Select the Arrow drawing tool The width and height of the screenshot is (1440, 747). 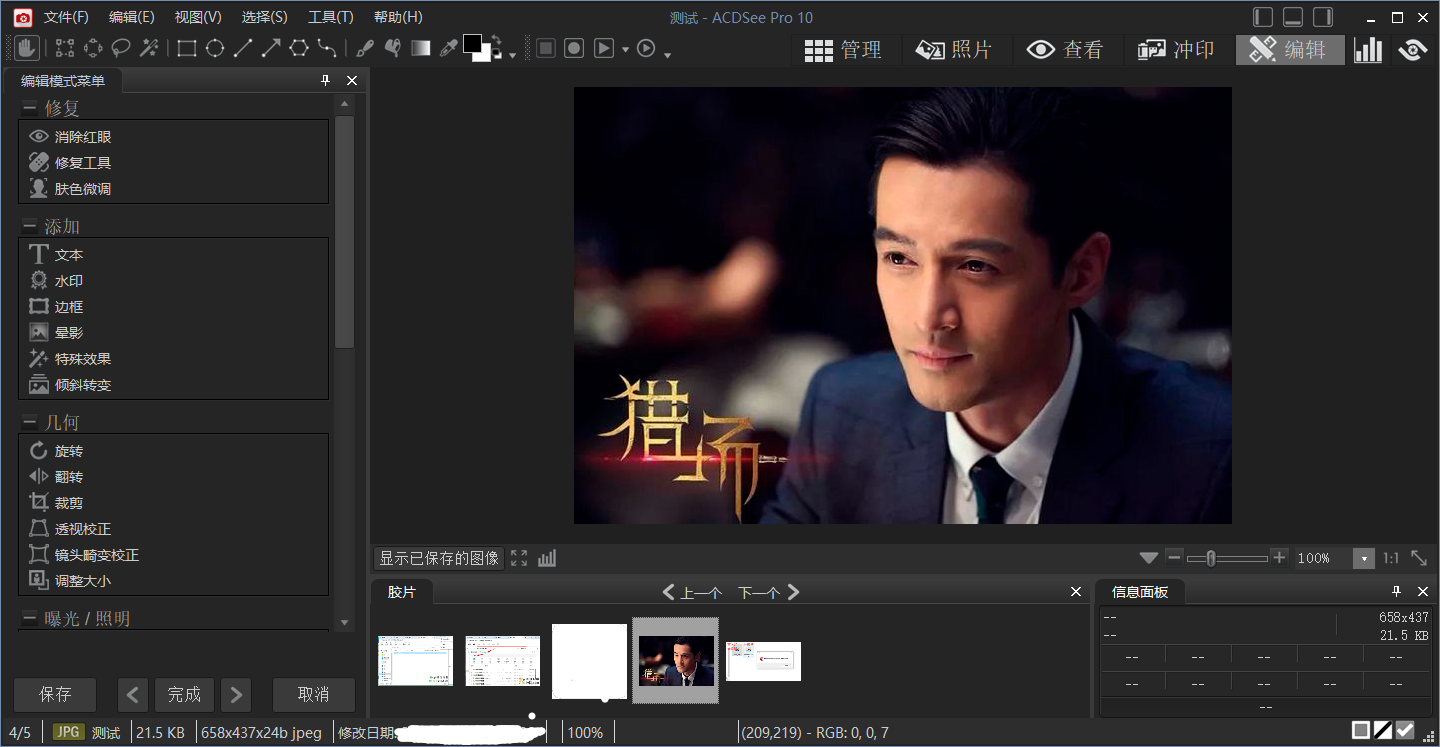coord(271,48)
